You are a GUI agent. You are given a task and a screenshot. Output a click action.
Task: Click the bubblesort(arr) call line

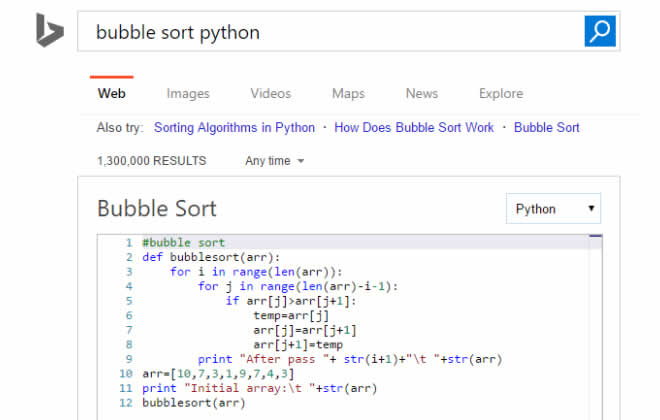coord(194,403)
